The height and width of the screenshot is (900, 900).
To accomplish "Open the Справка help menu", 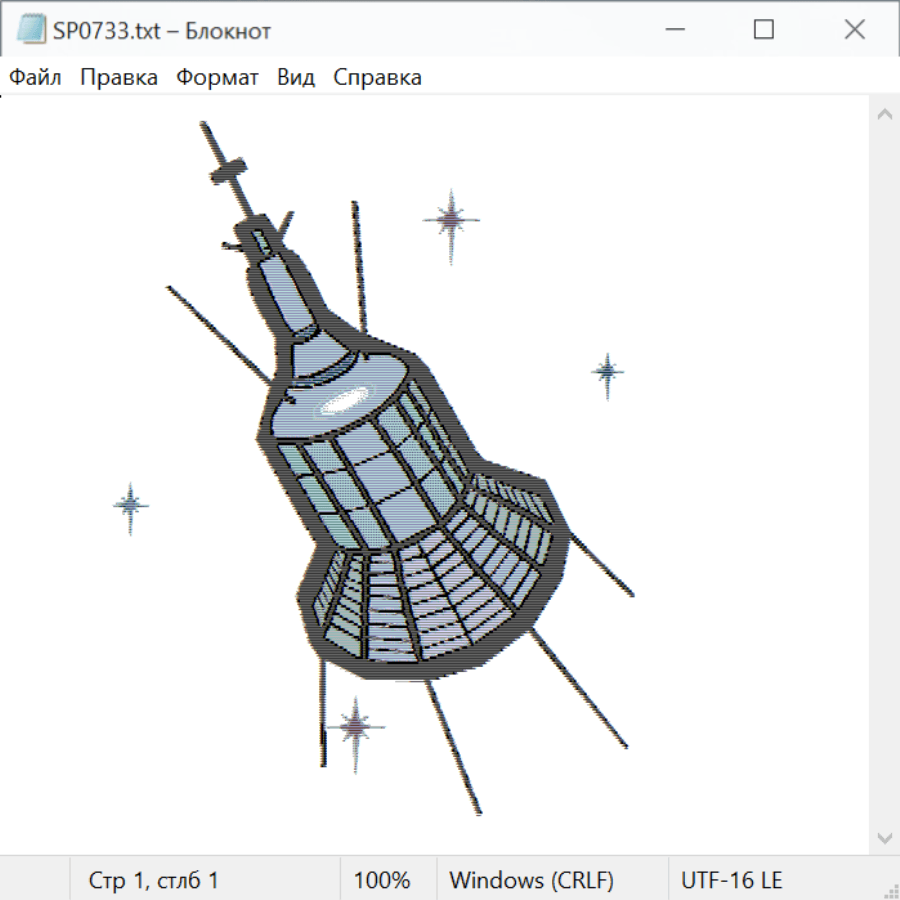I will (377, 77).
